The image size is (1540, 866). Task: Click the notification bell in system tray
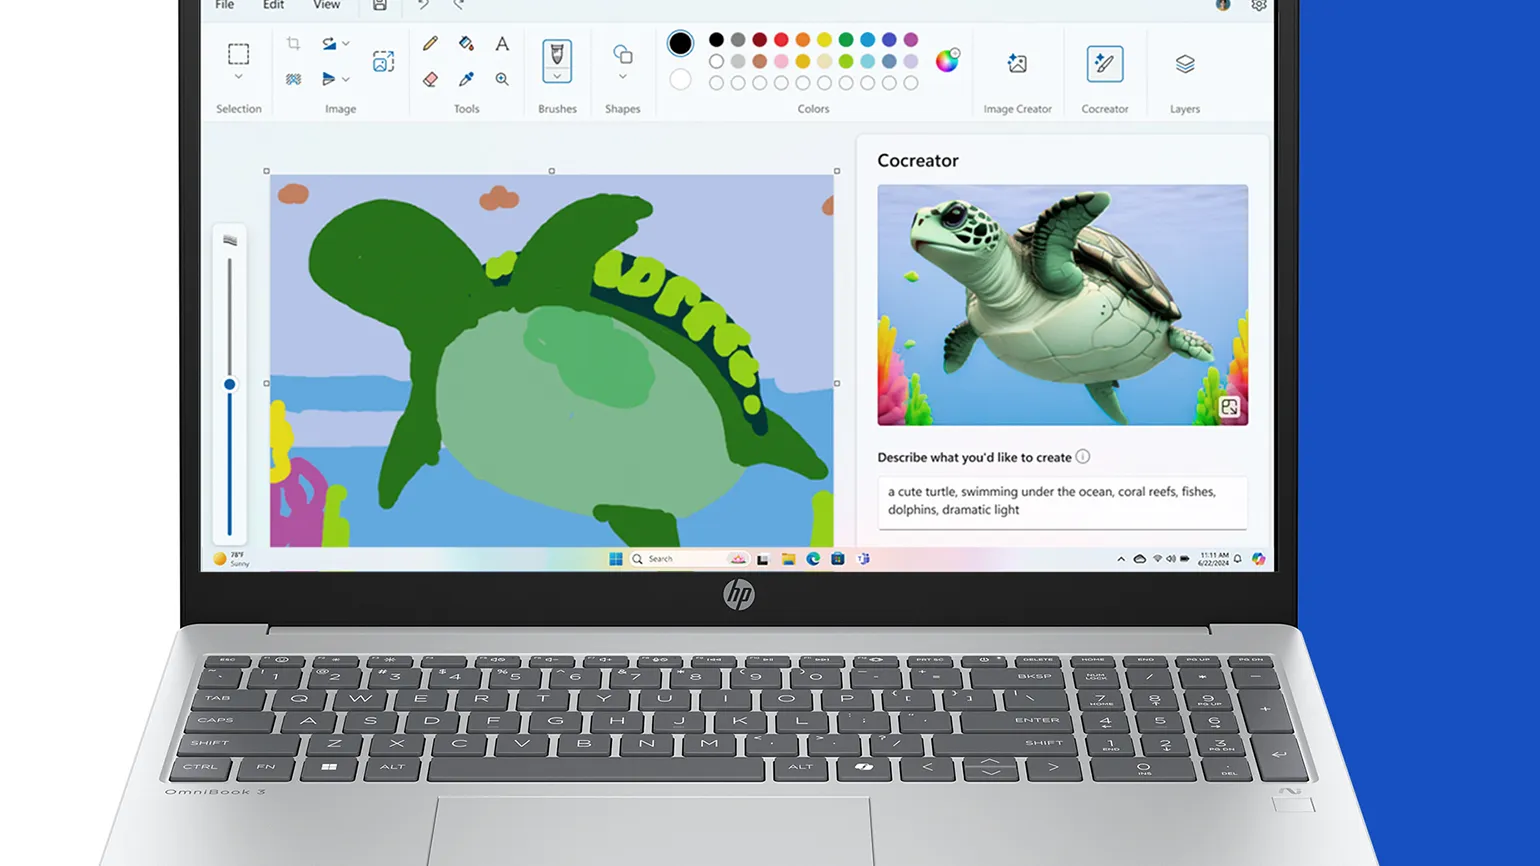tap(1238, 559)
